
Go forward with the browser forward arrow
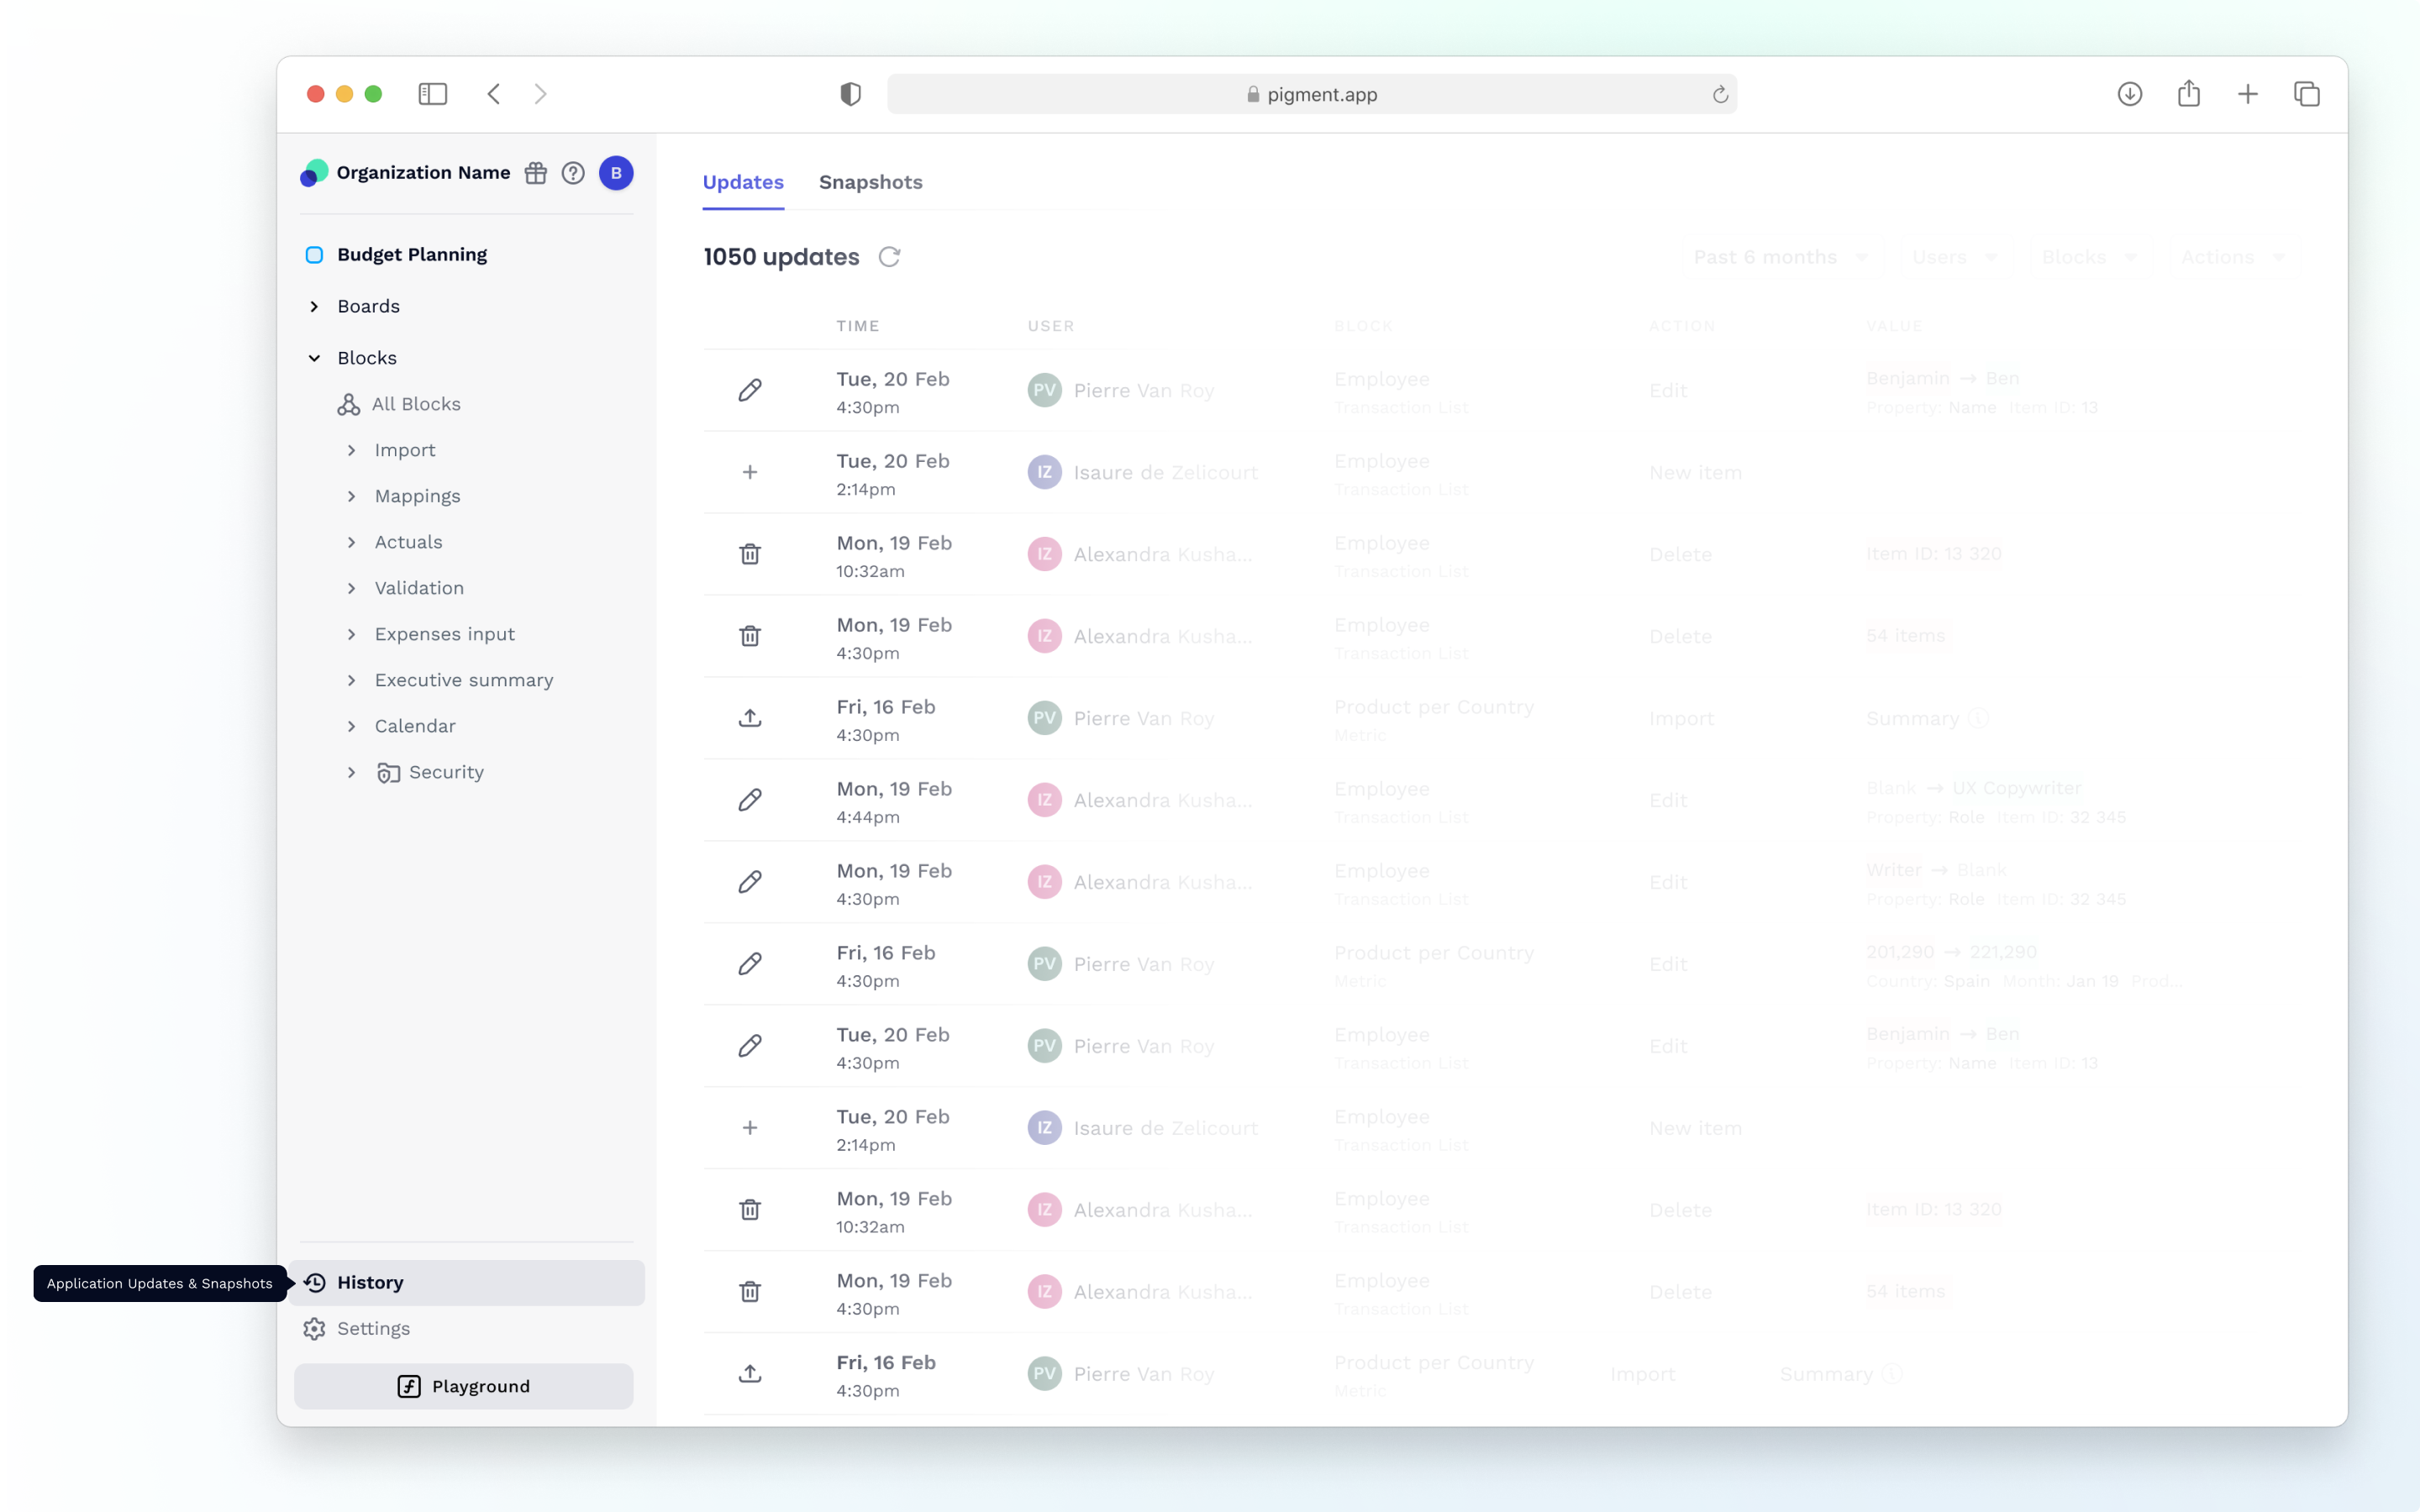point(541,94)
